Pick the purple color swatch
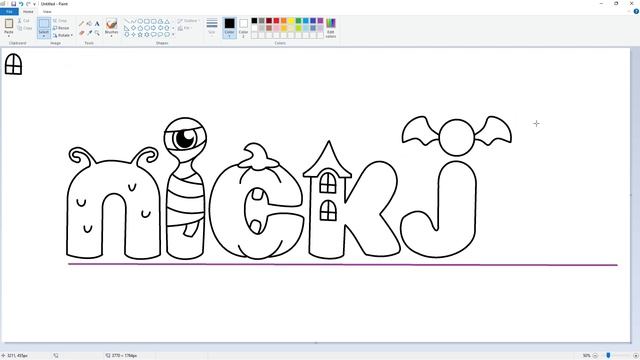The image size is (640, 360). point(320,21)
